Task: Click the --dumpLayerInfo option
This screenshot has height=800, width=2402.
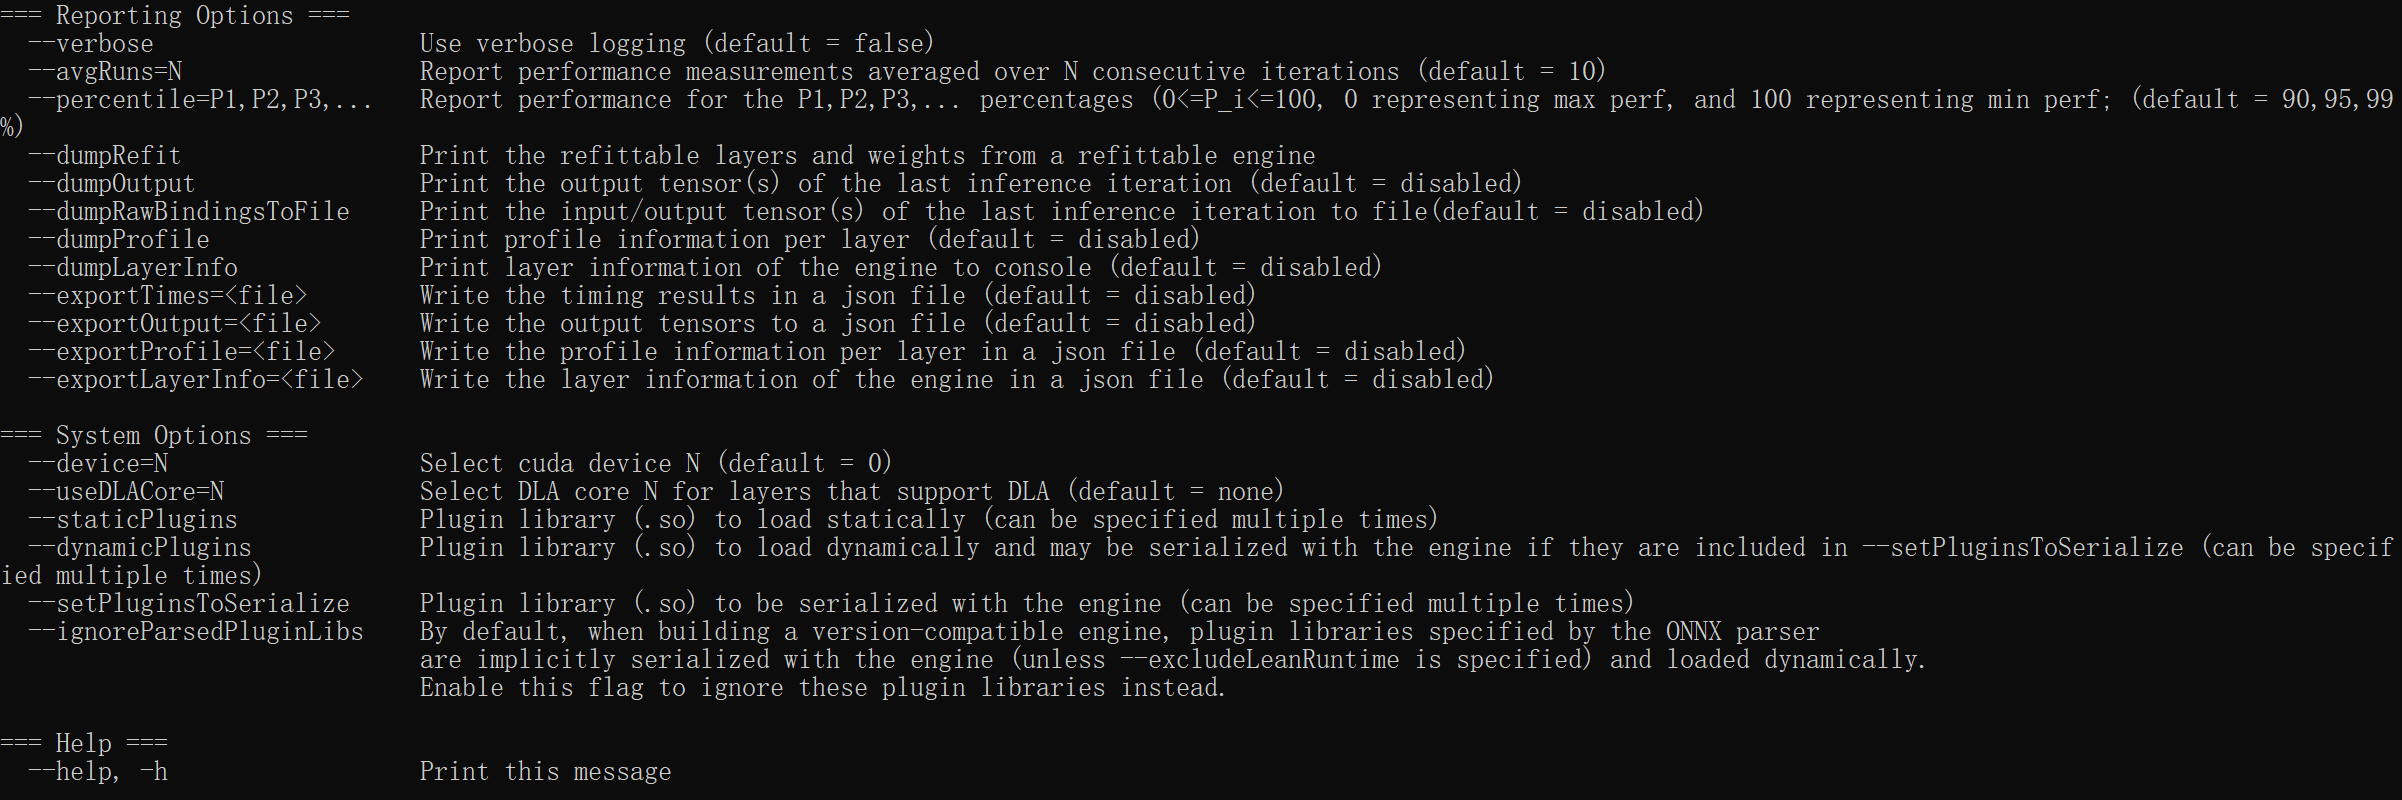Action: click(133, 268)
